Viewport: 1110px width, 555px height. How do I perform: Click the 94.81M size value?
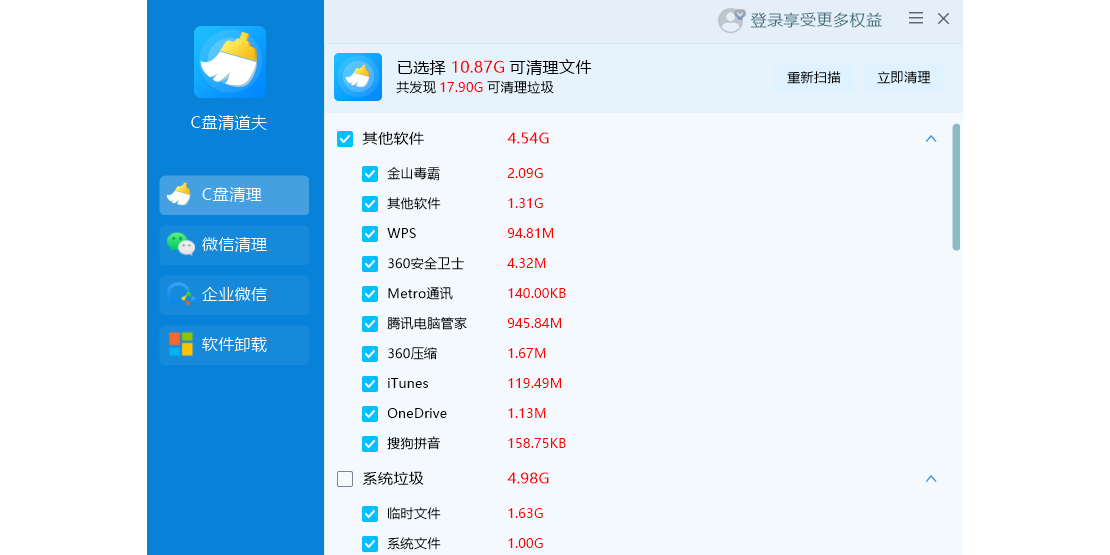(x=530, y=234)
